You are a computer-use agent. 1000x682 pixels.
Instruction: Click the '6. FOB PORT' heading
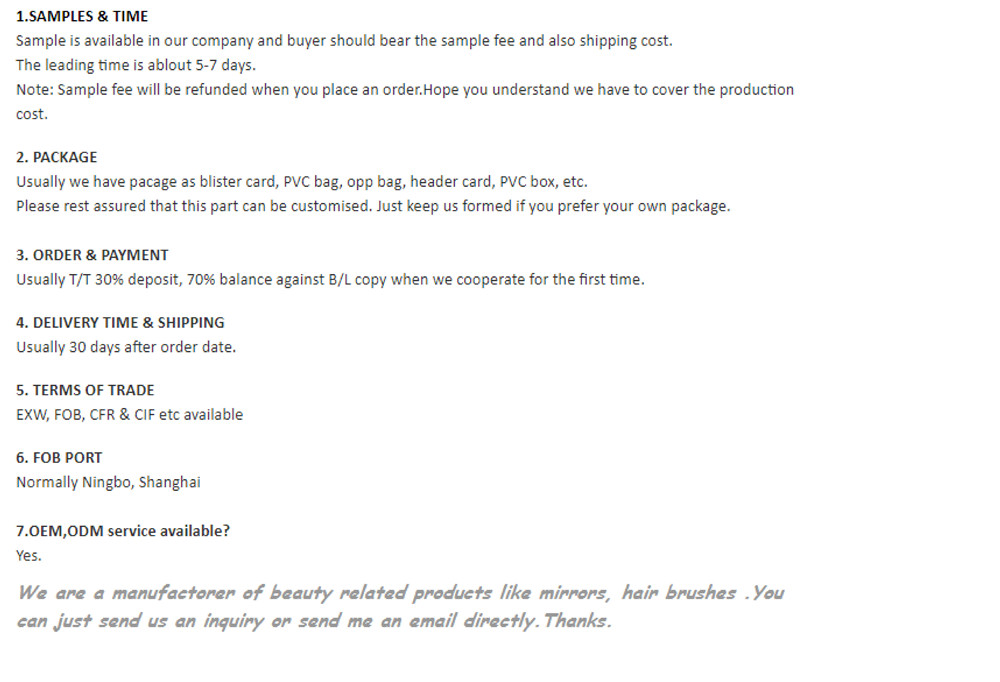(x=59, y=458)
